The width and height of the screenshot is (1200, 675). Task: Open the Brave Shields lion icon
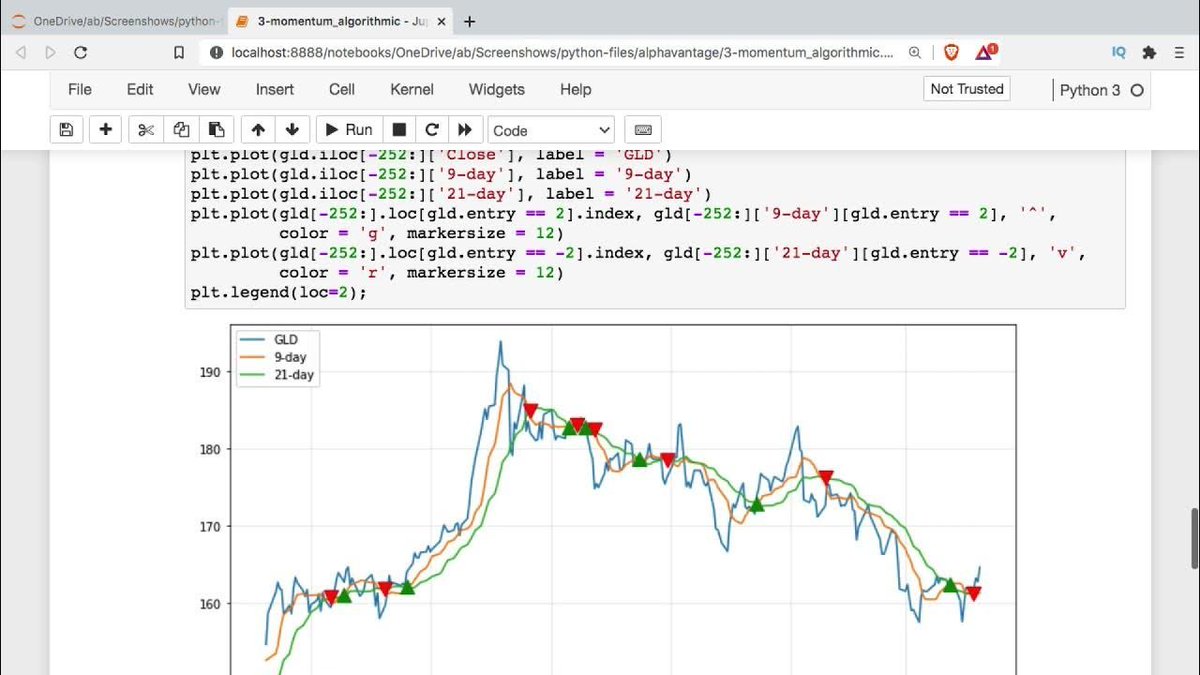tap(951, 52)
